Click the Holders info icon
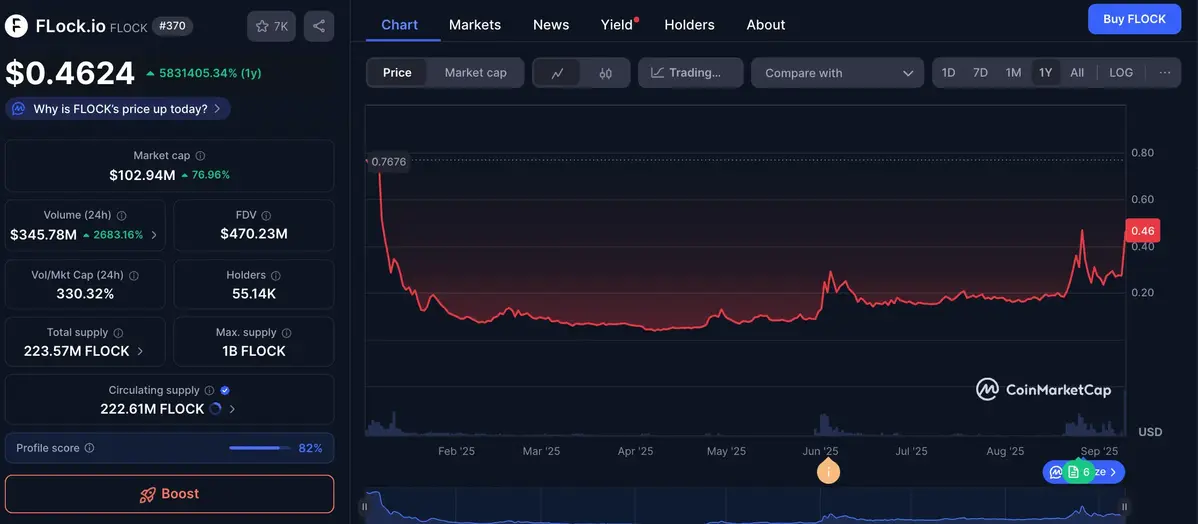The width and height of the screenshot is (1198, 524). (x=276, y=275)
